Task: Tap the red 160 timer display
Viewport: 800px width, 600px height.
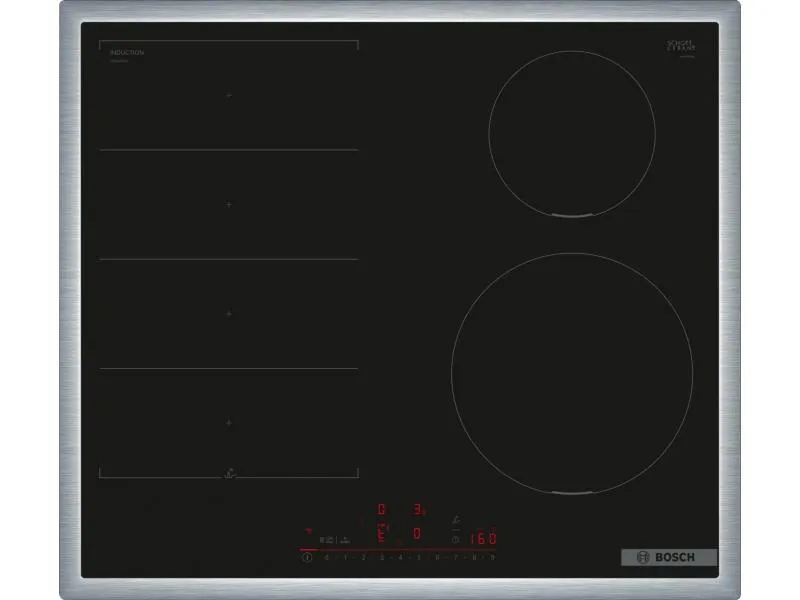Action: [x=483, y=538]
